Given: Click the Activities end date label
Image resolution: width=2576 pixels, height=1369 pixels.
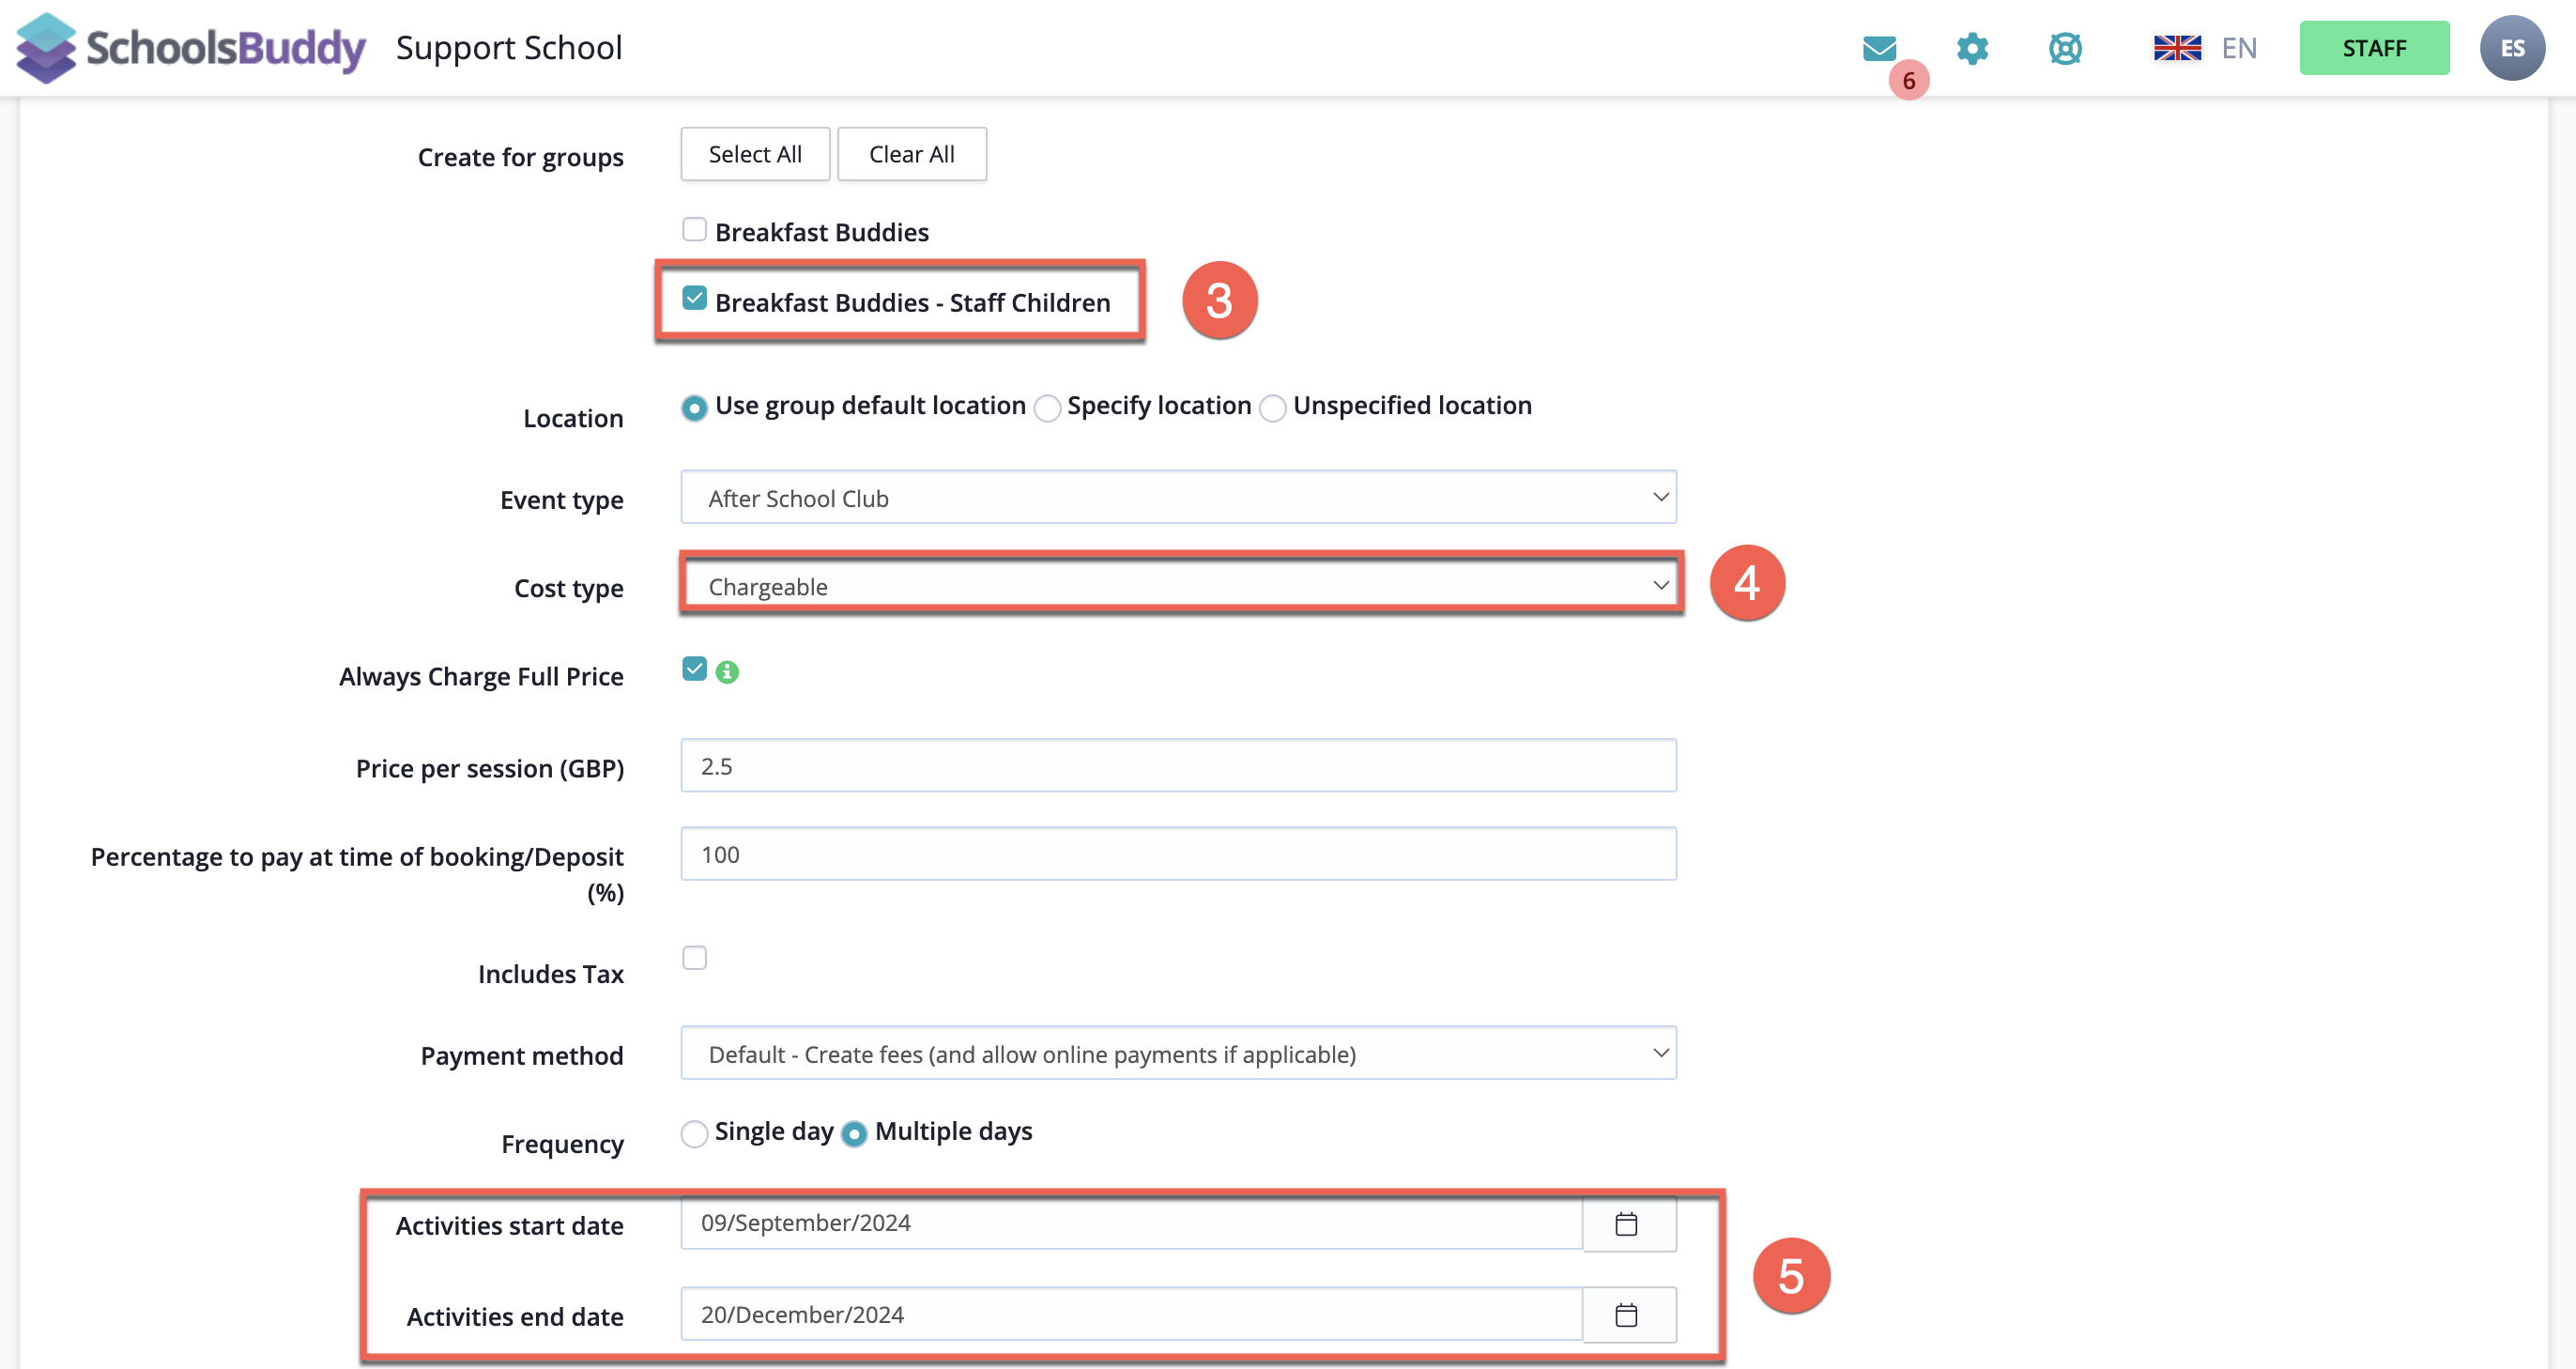Looking at the screenshot, I should coord(514,1317).
